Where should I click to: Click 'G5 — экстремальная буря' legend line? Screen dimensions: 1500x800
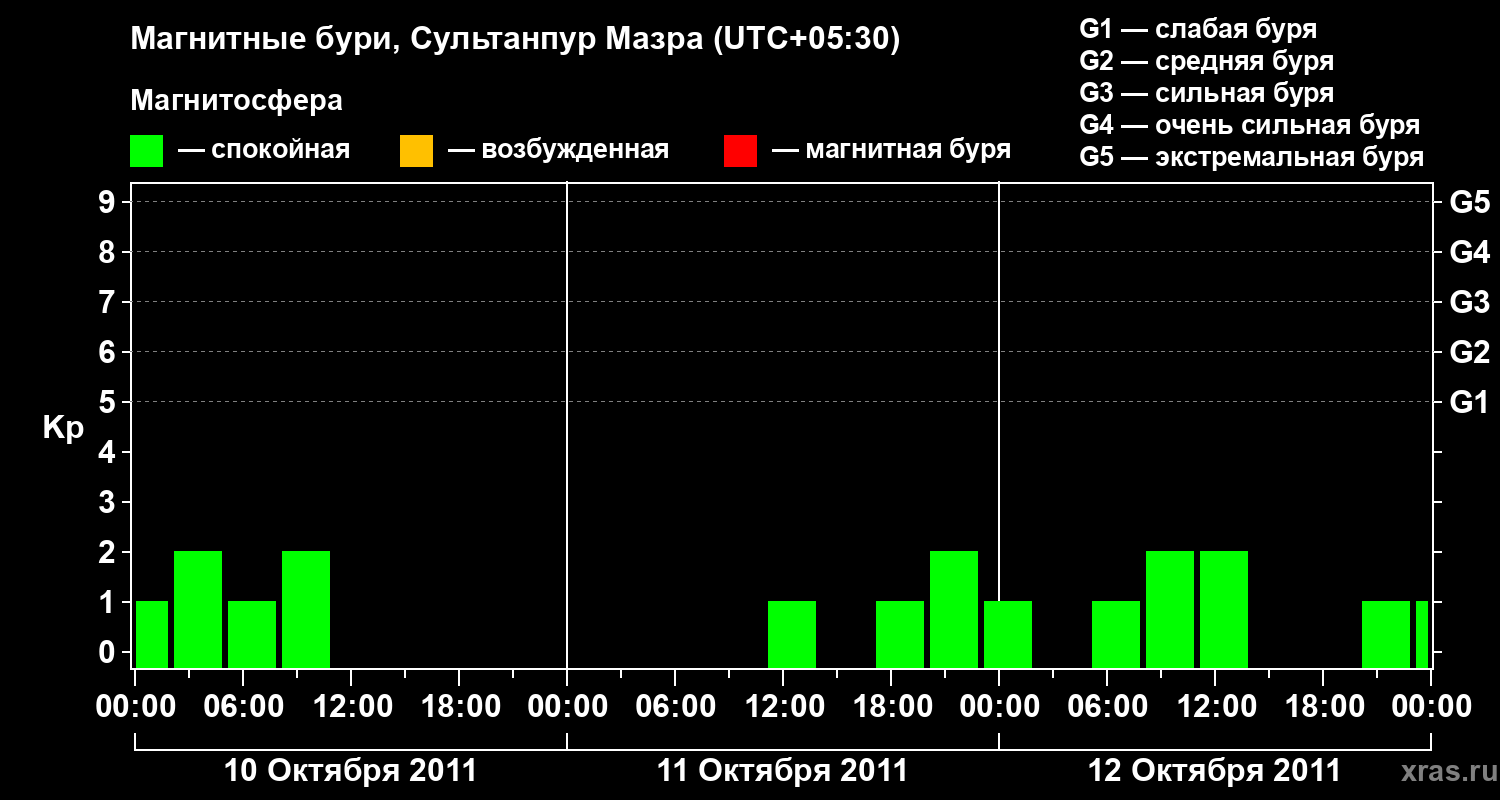(1252, 158)
